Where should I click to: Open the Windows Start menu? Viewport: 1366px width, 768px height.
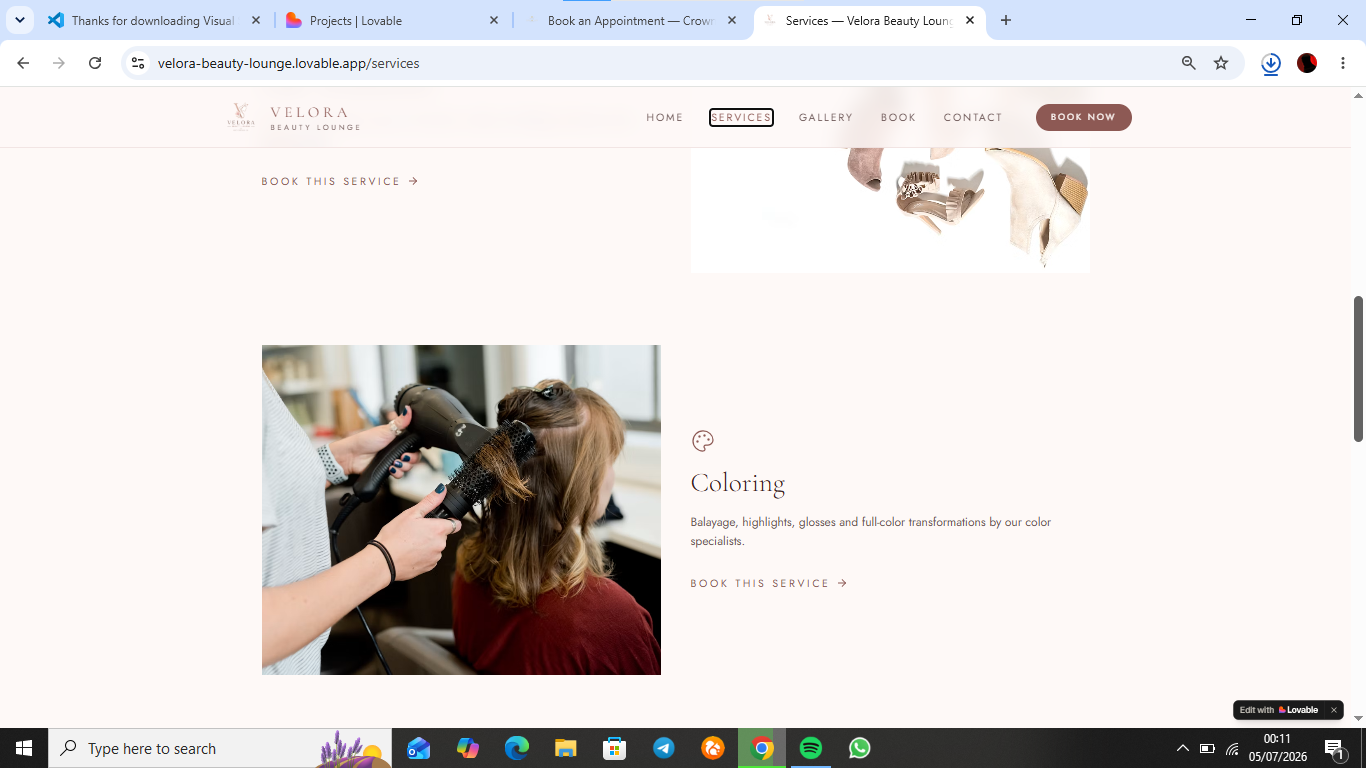[24, 748]
